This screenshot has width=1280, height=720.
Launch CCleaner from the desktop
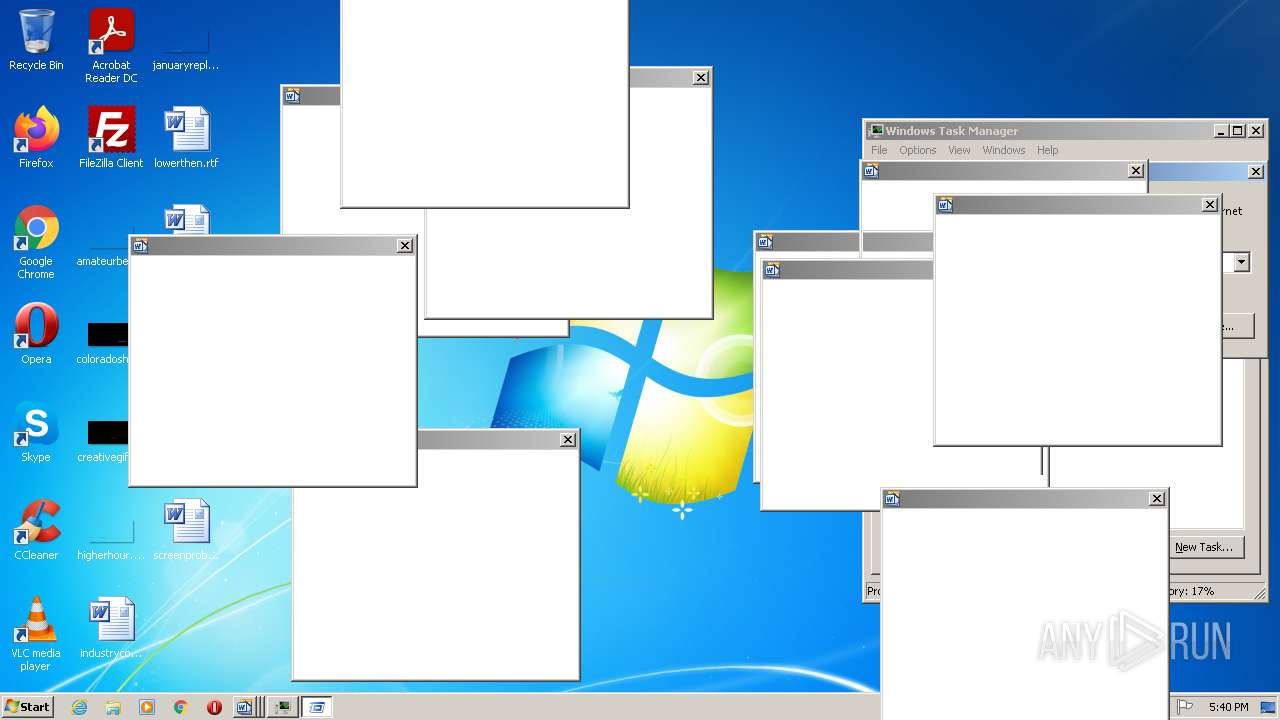[x=36, y=530]
